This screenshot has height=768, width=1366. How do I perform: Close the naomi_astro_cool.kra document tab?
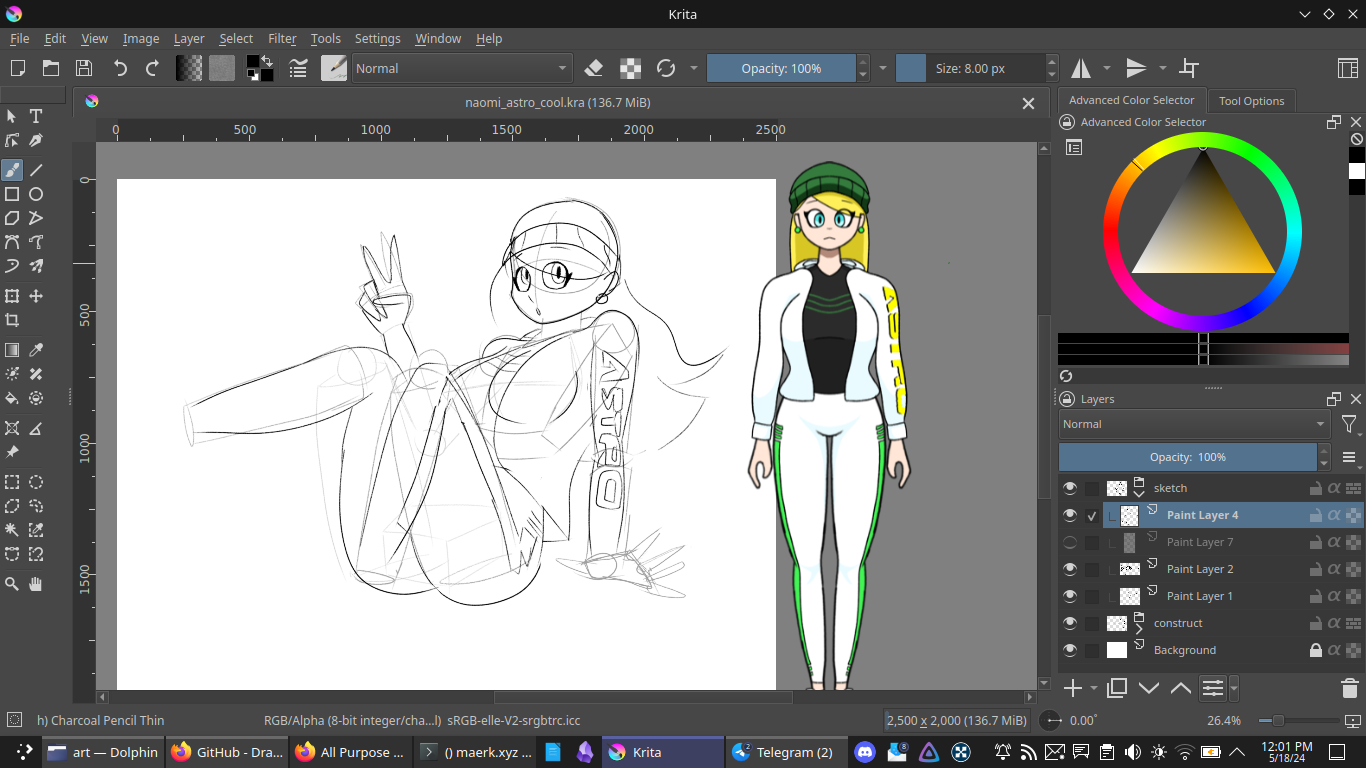click(x=1028, y=103)
